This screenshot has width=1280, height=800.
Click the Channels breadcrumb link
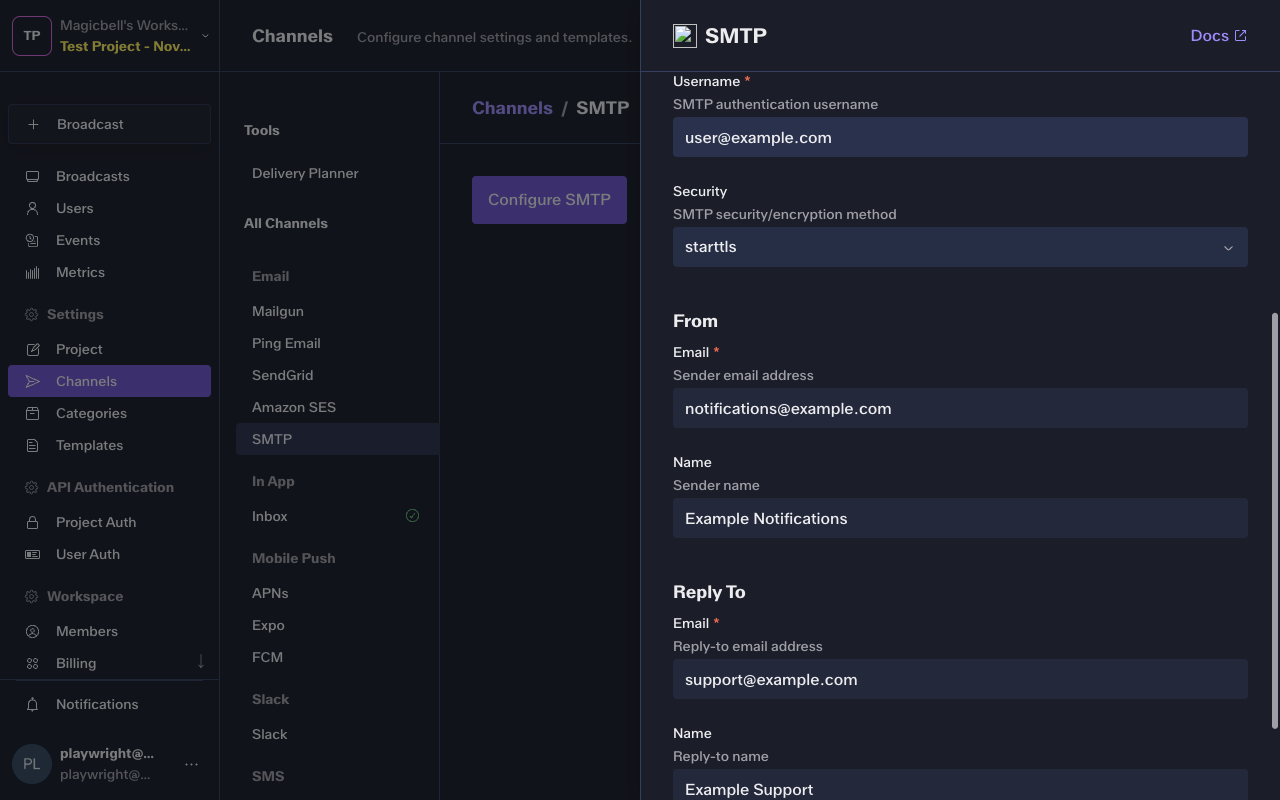point(512,108)
